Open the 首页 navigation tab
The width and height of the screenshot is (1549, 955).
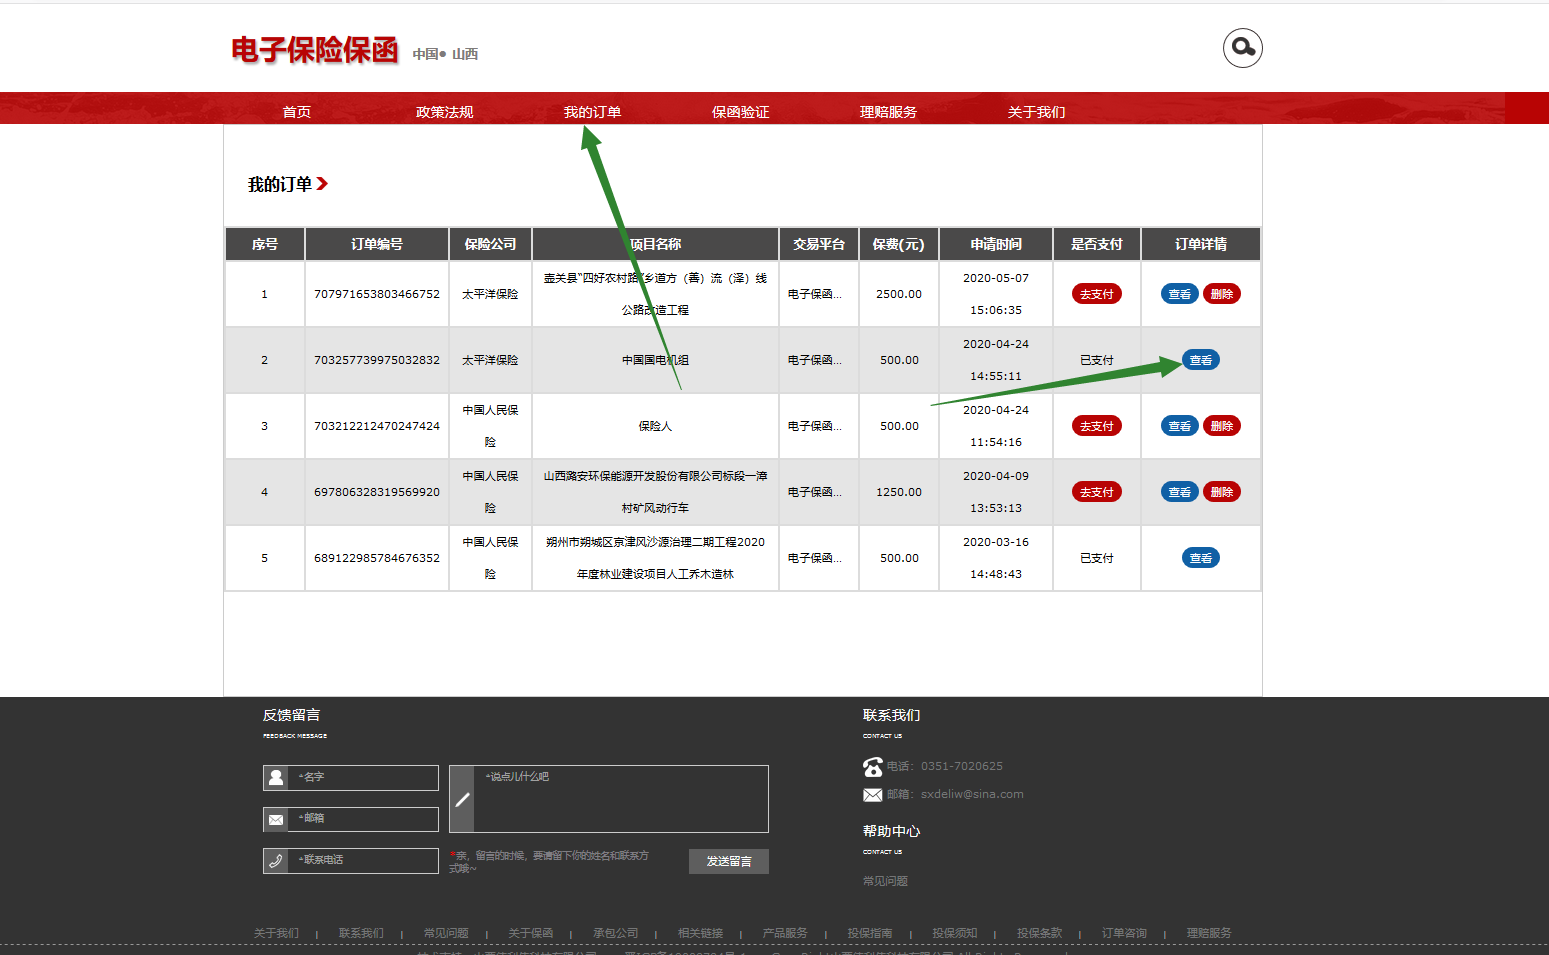tap(296, 112)
